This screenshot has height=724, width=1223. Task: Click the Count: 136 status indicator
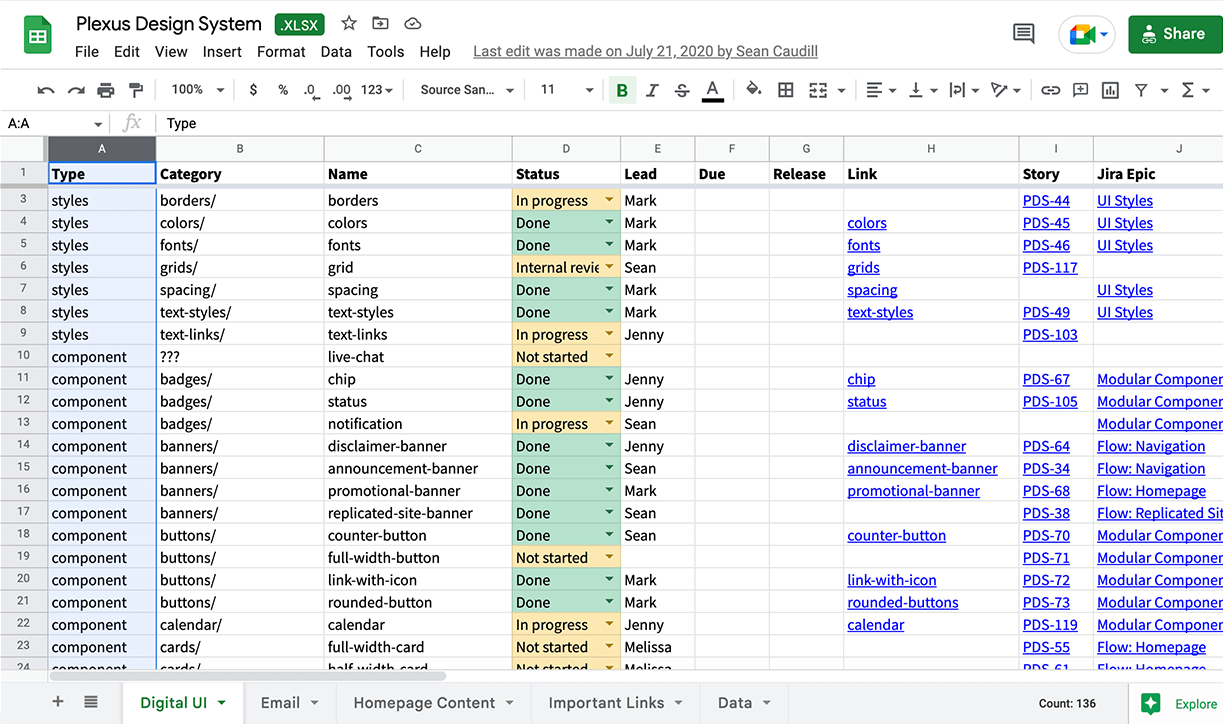click(x=1067, y=704)
